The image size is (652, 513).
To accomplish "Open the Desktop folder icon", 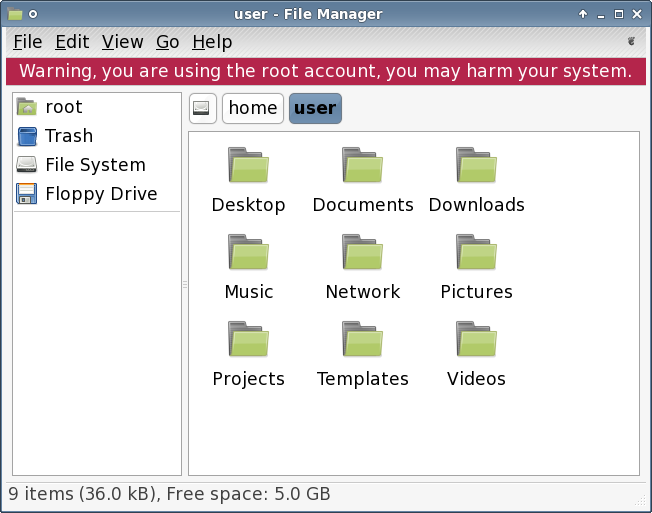I will (x=248, y=165).
